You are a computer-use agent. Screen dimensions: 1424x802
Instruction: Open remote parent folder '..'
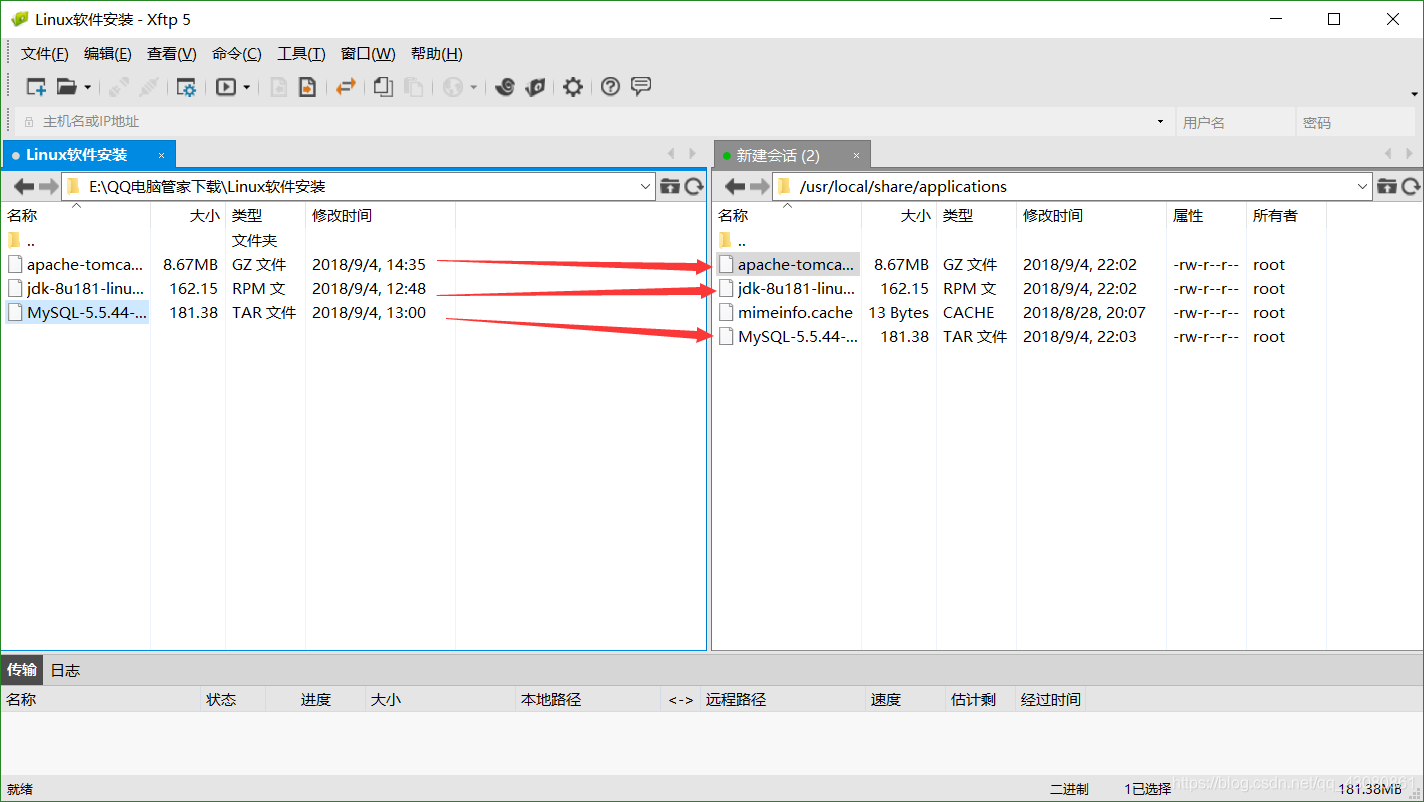tap(733, 241)
